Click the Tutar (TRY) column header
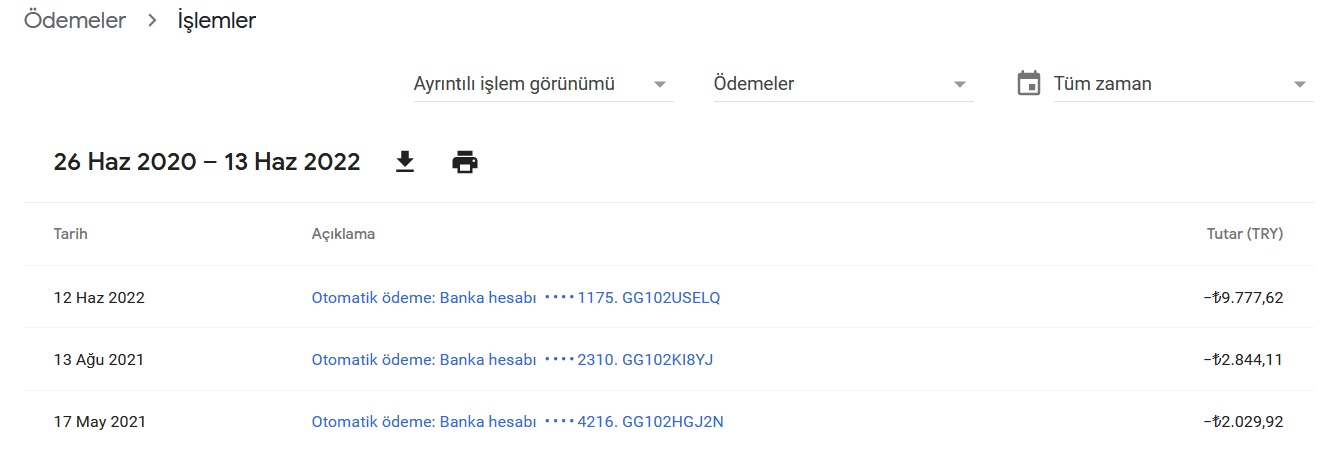 (1245, 234)
